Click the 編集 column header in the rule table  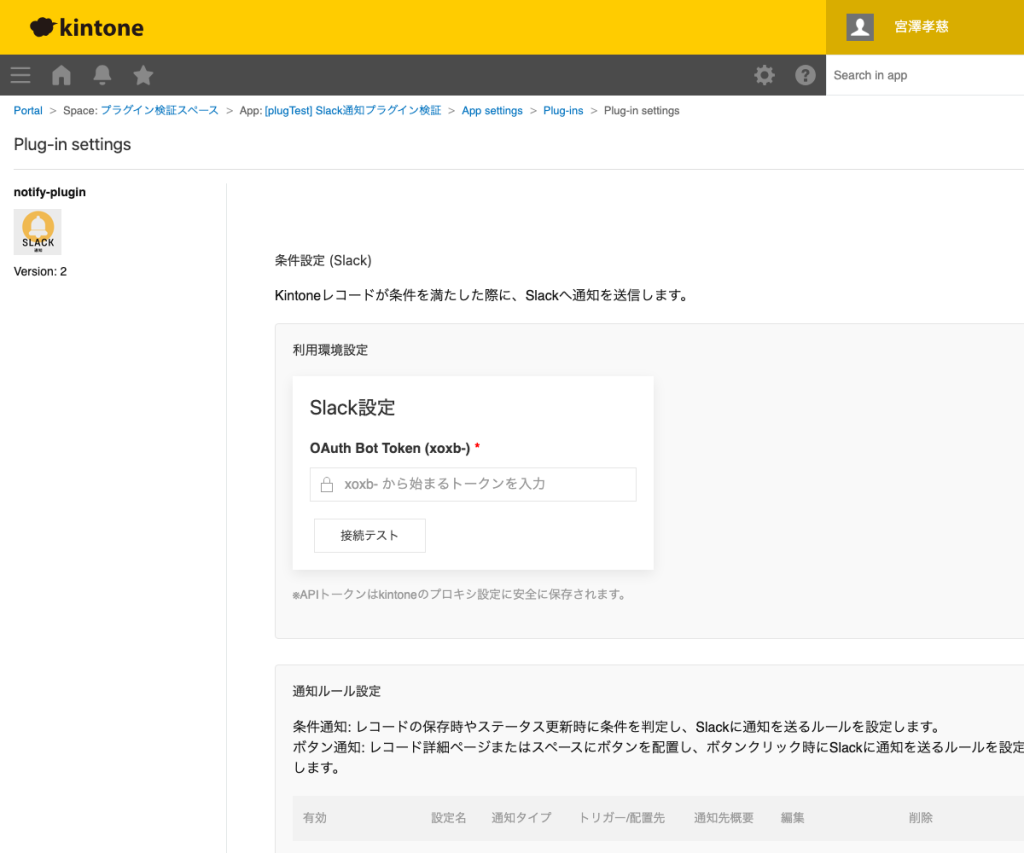coord(792,817)
